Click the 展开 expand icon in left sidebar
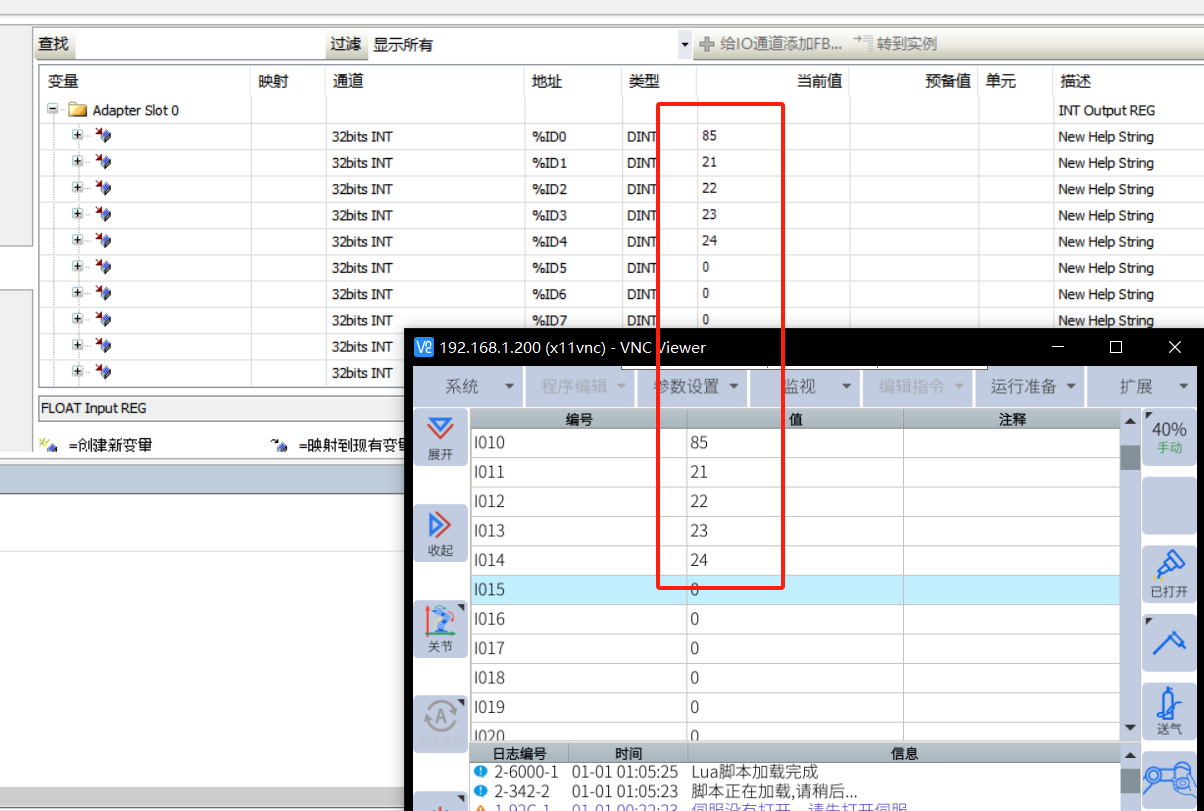Image resolution: width=1204 pixels, height=811 pixels. 440,436
